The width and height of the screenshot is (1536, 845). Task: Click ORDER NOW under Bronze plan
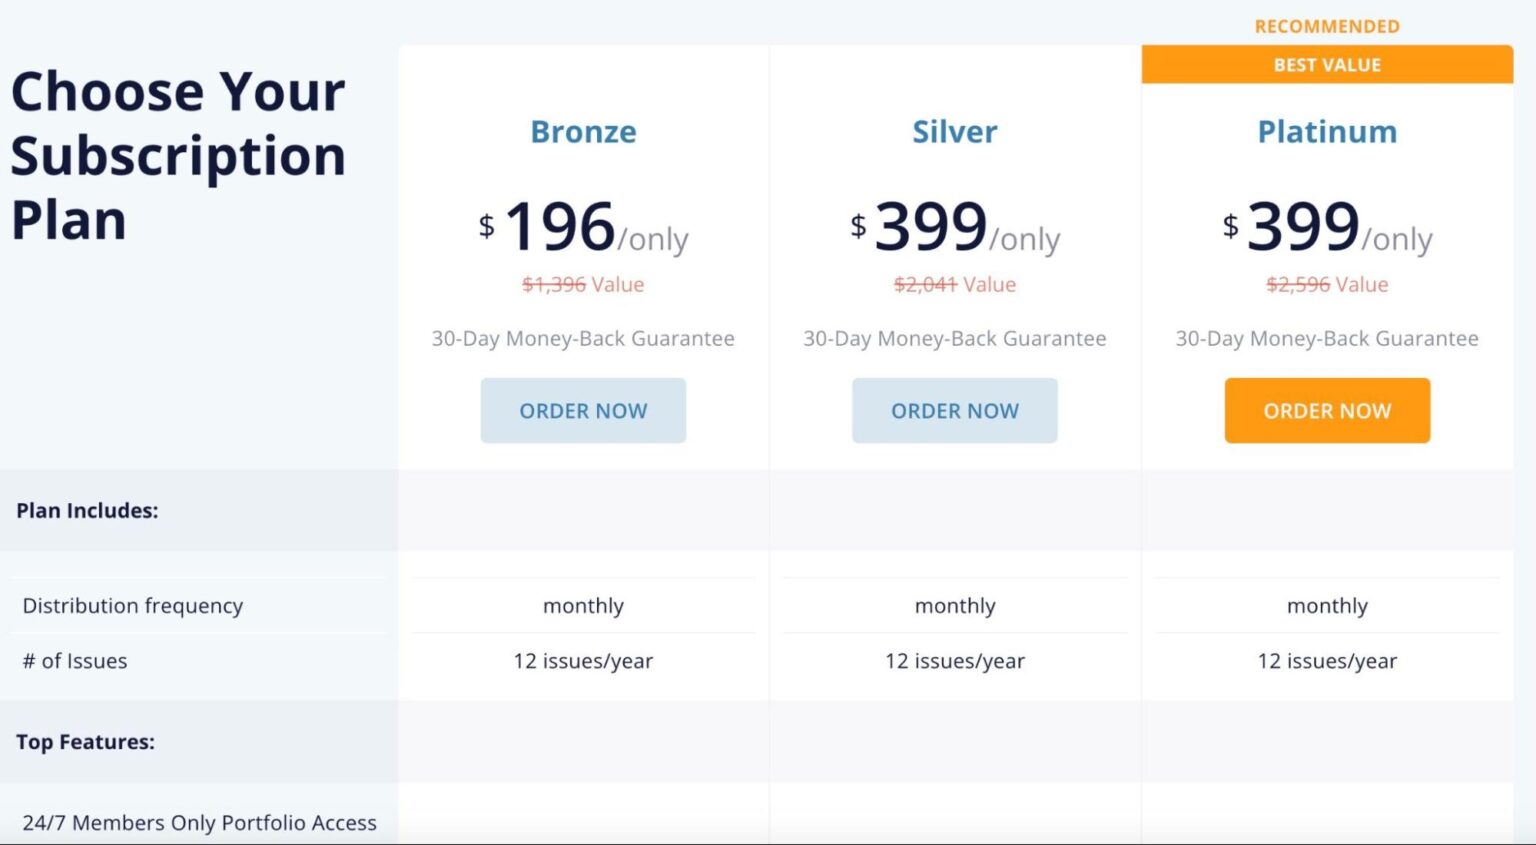[x=583, y=410]
